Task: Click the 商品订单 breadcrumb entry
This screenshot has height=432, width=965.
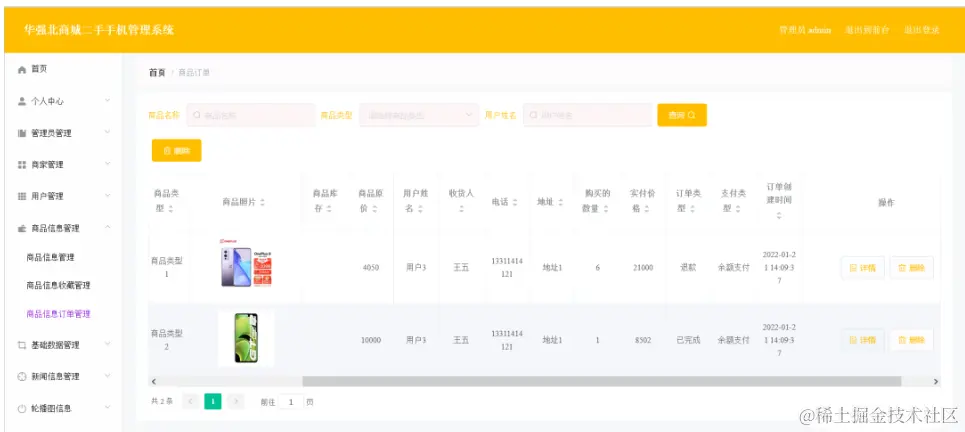Action: click(x=194, y=73)
